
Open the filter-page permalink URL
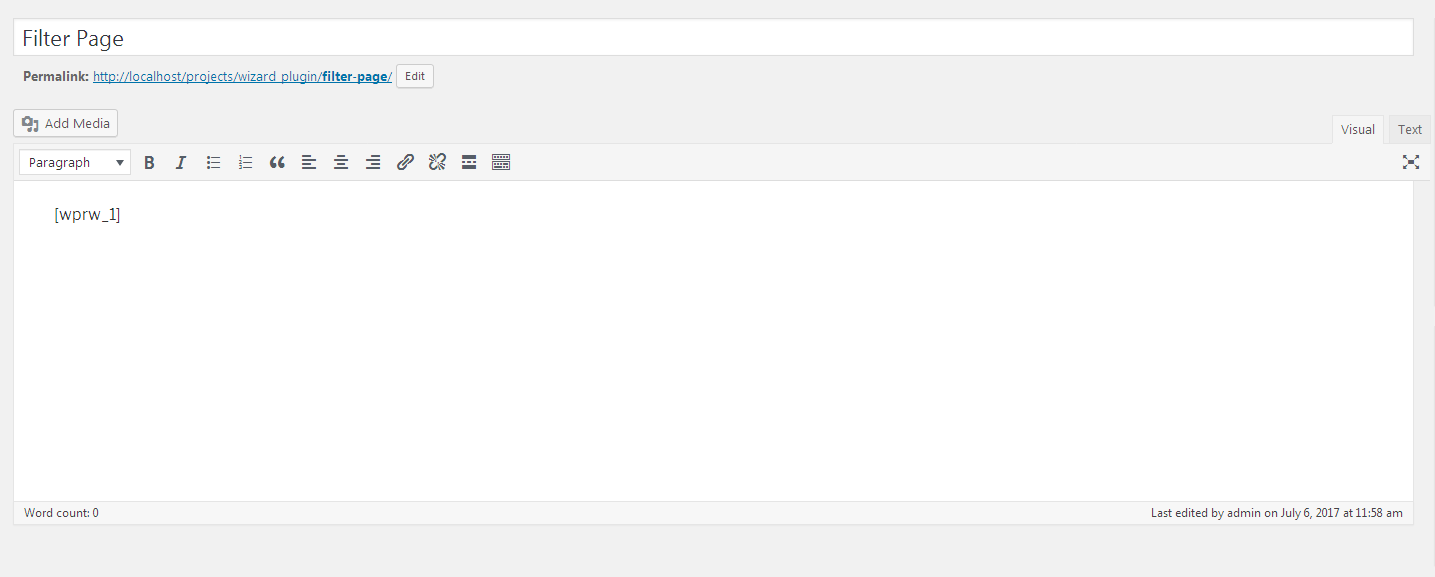[x=242, y=76]
